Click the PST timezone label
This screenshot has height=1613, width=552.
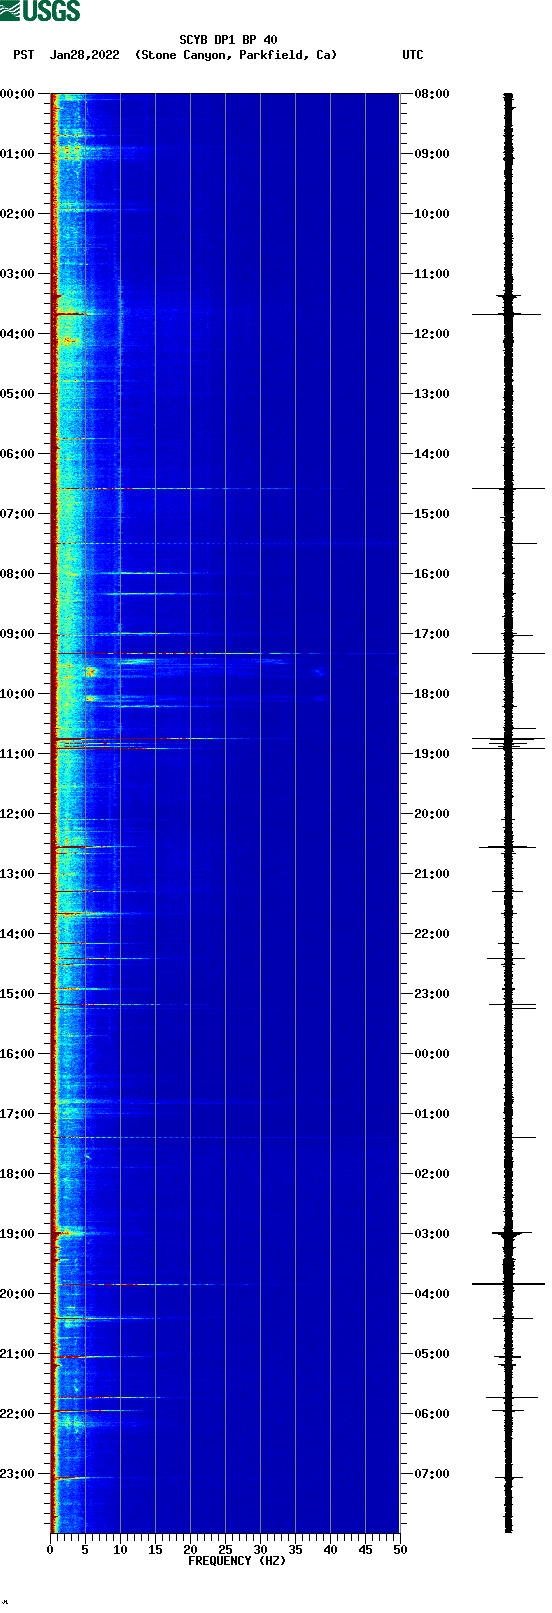pyautogui.click(x=23, y=55)
